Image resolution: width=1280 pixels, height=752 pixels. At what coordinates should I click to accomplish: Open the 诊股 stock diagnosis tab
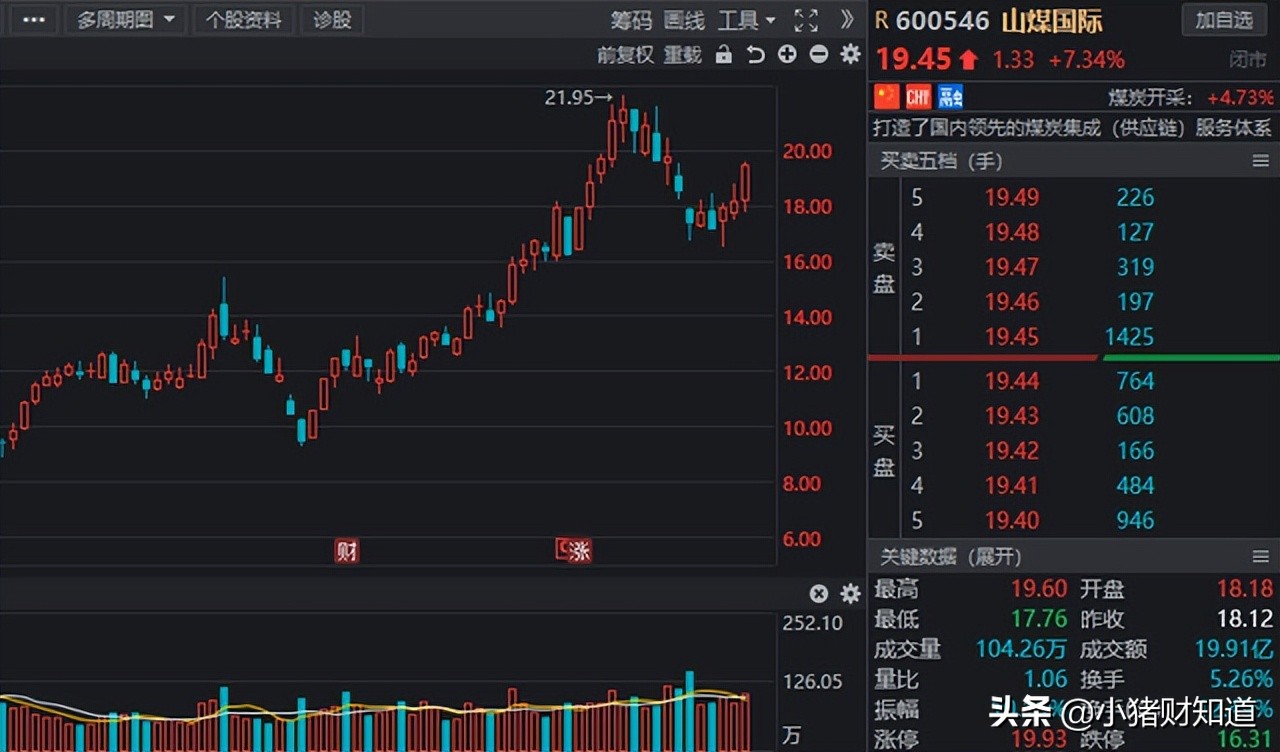pos(331,20)
